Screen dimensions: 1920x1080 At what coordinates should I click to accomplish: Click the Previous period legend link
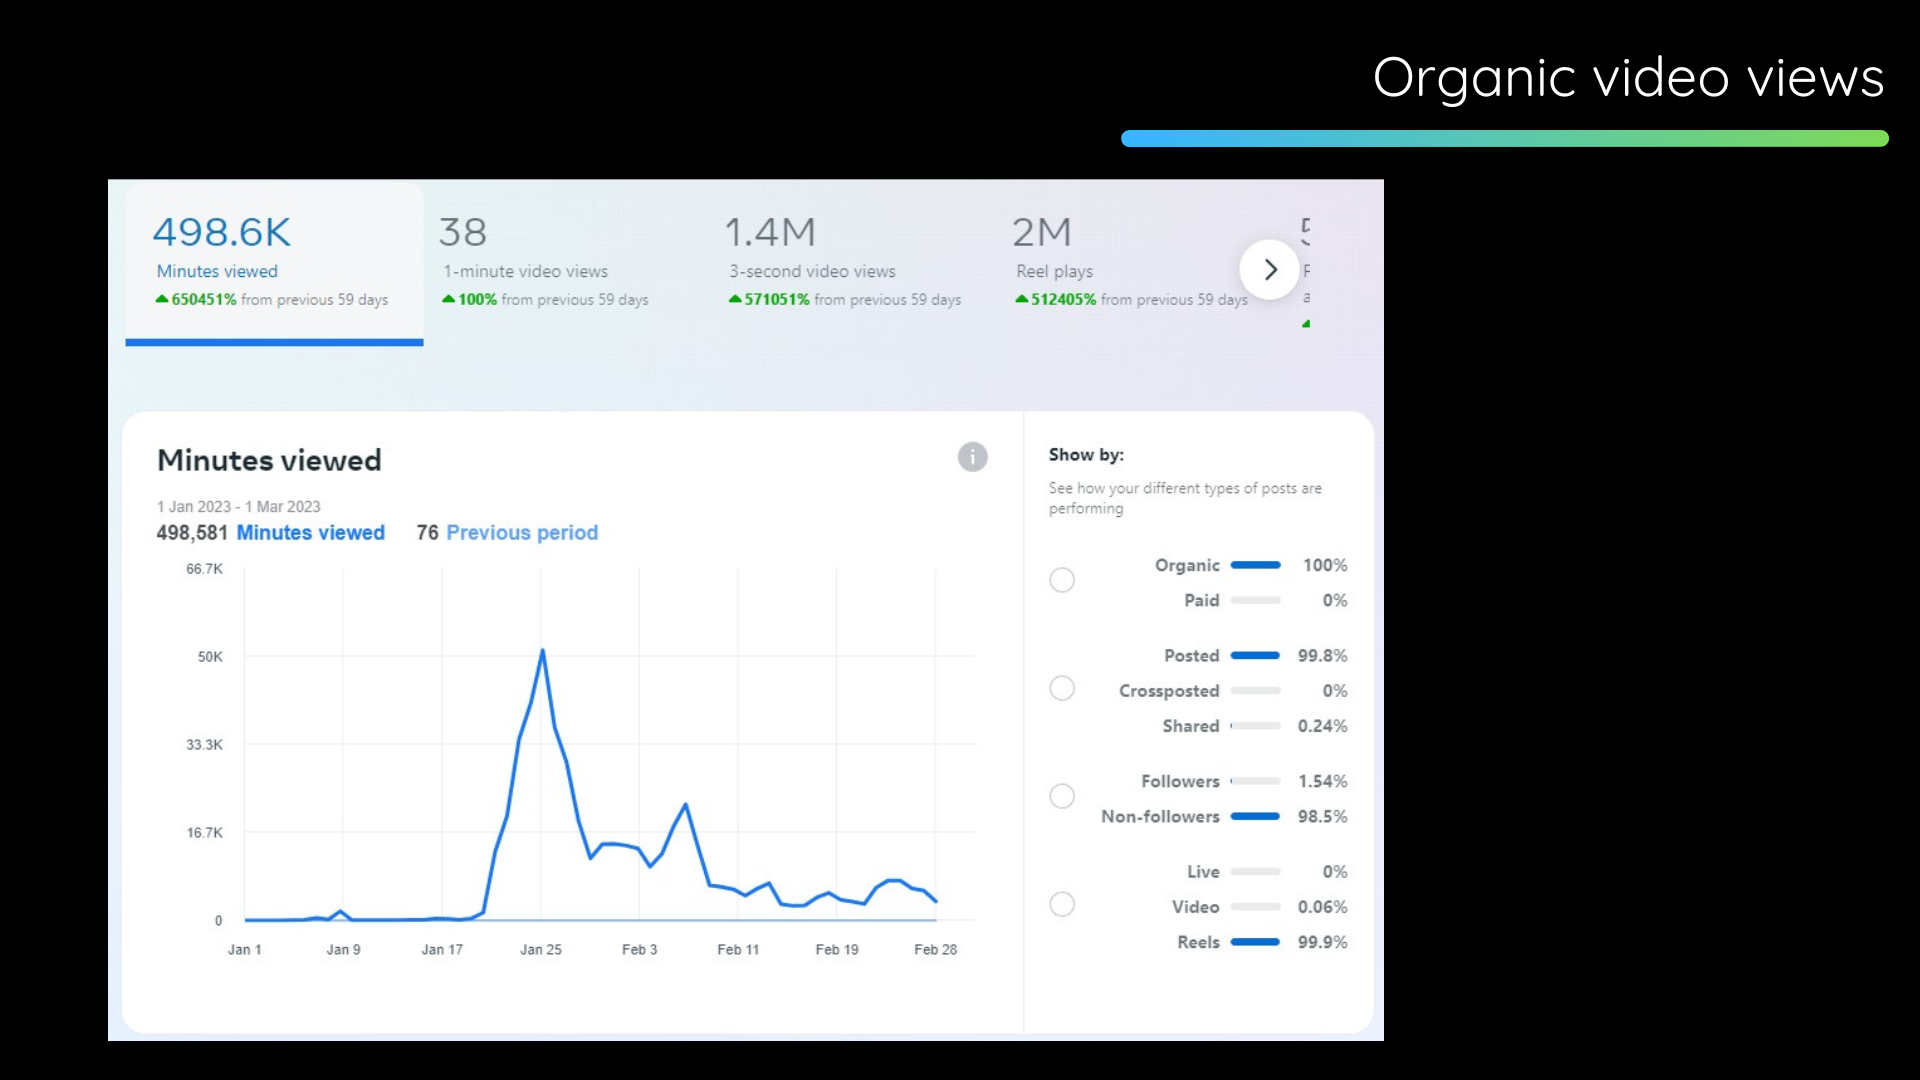[x=521, y=533]
